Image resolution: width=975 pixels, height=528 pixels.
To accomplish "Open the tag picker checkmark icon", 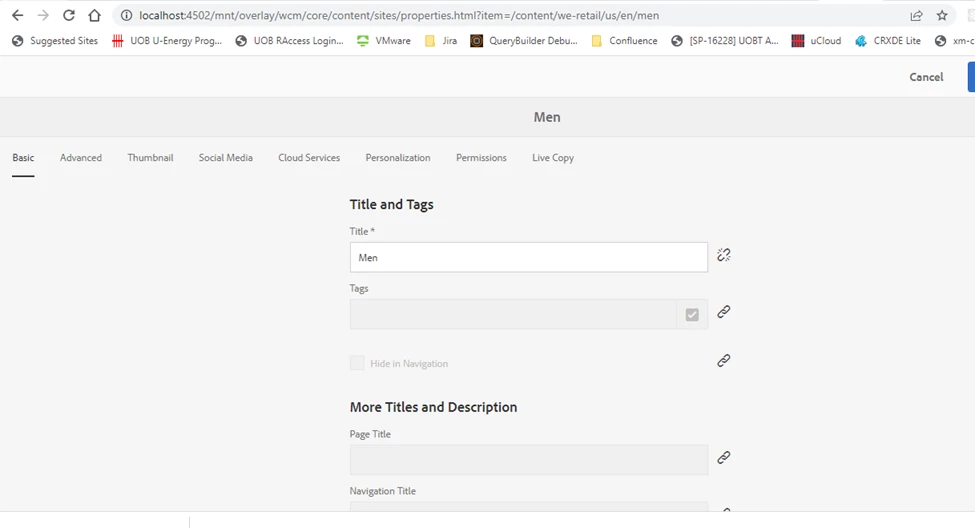I will click(x=692, y=315).
